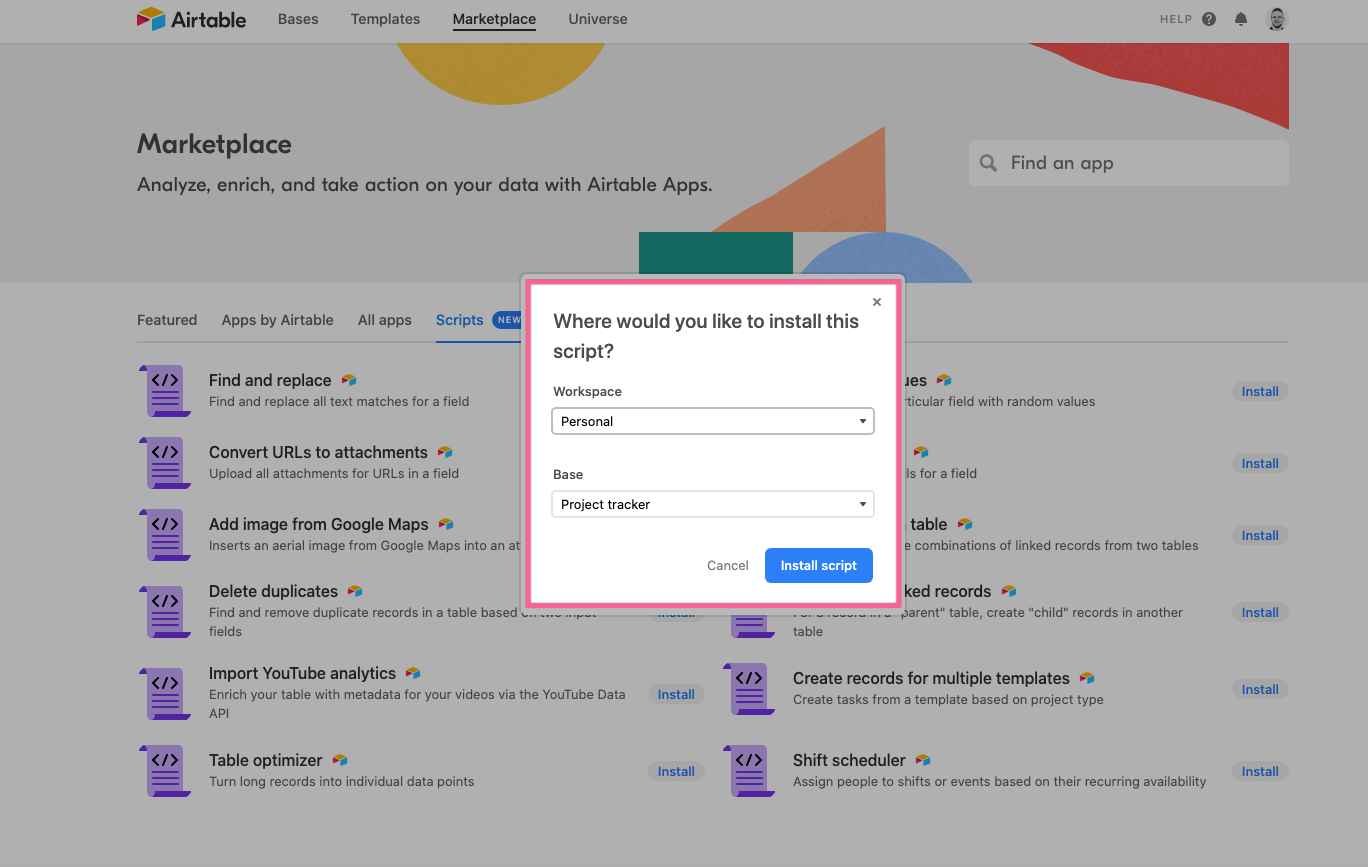Install the Table optimizer script

(676, 771)
